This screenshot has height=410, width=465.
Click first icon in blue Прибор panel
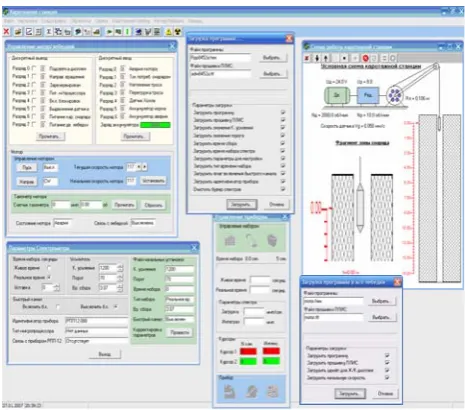coord(229,391)
